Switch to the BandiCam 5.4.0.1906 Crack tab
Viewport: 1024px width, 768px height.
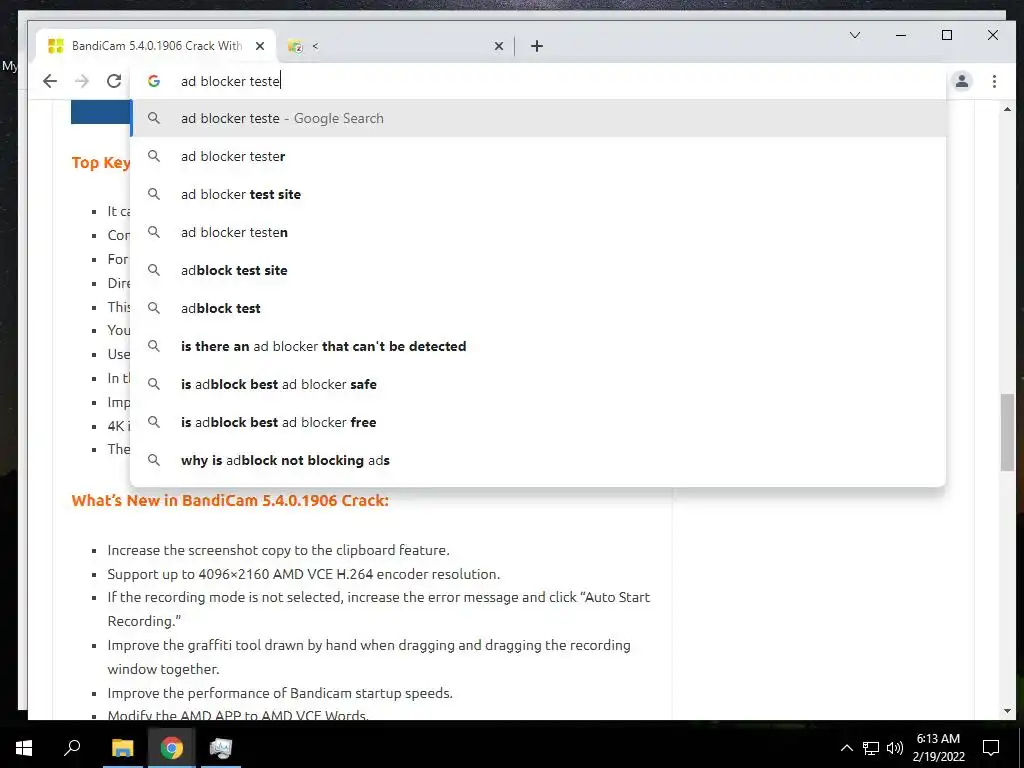pyautogui.click(x=157, y=46)
